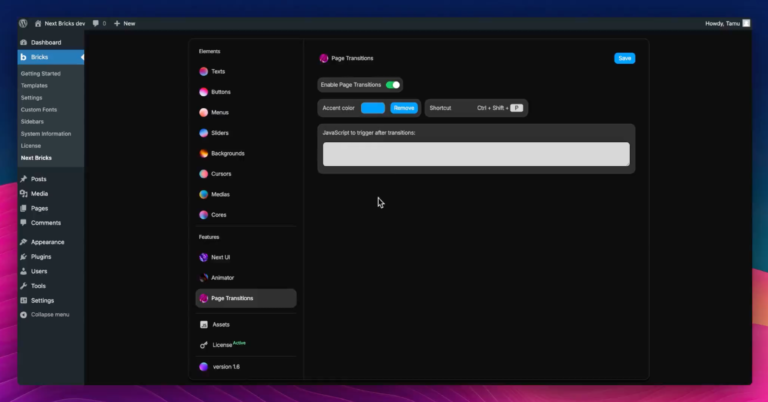Viewport: 768px width, 402px height.
Task: Open the Bricks Settings submenu item
Action: 31,97
